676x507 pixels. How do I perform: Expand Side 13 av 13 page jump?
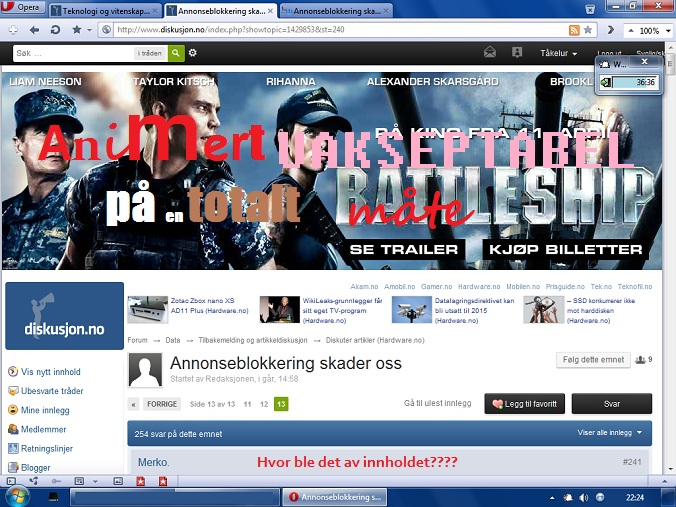click(212, 404)
